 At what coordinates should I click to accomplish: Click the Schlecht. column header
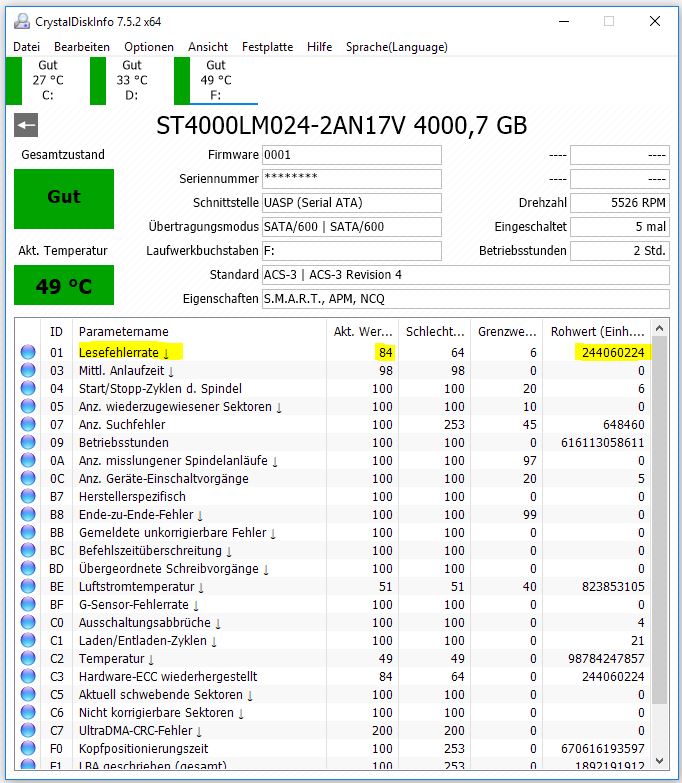click(435, 331)
